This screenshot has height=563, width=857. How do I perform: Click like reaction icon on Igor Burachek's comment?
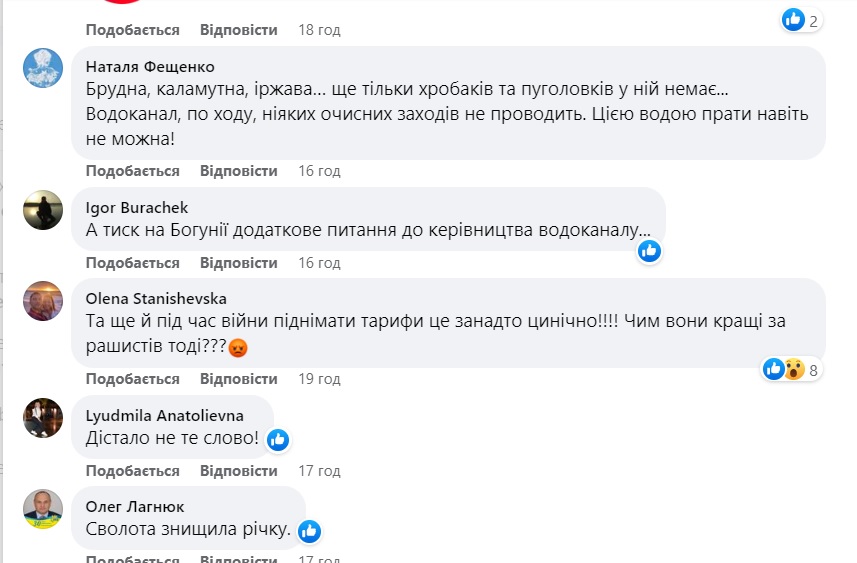pos(649,250)
